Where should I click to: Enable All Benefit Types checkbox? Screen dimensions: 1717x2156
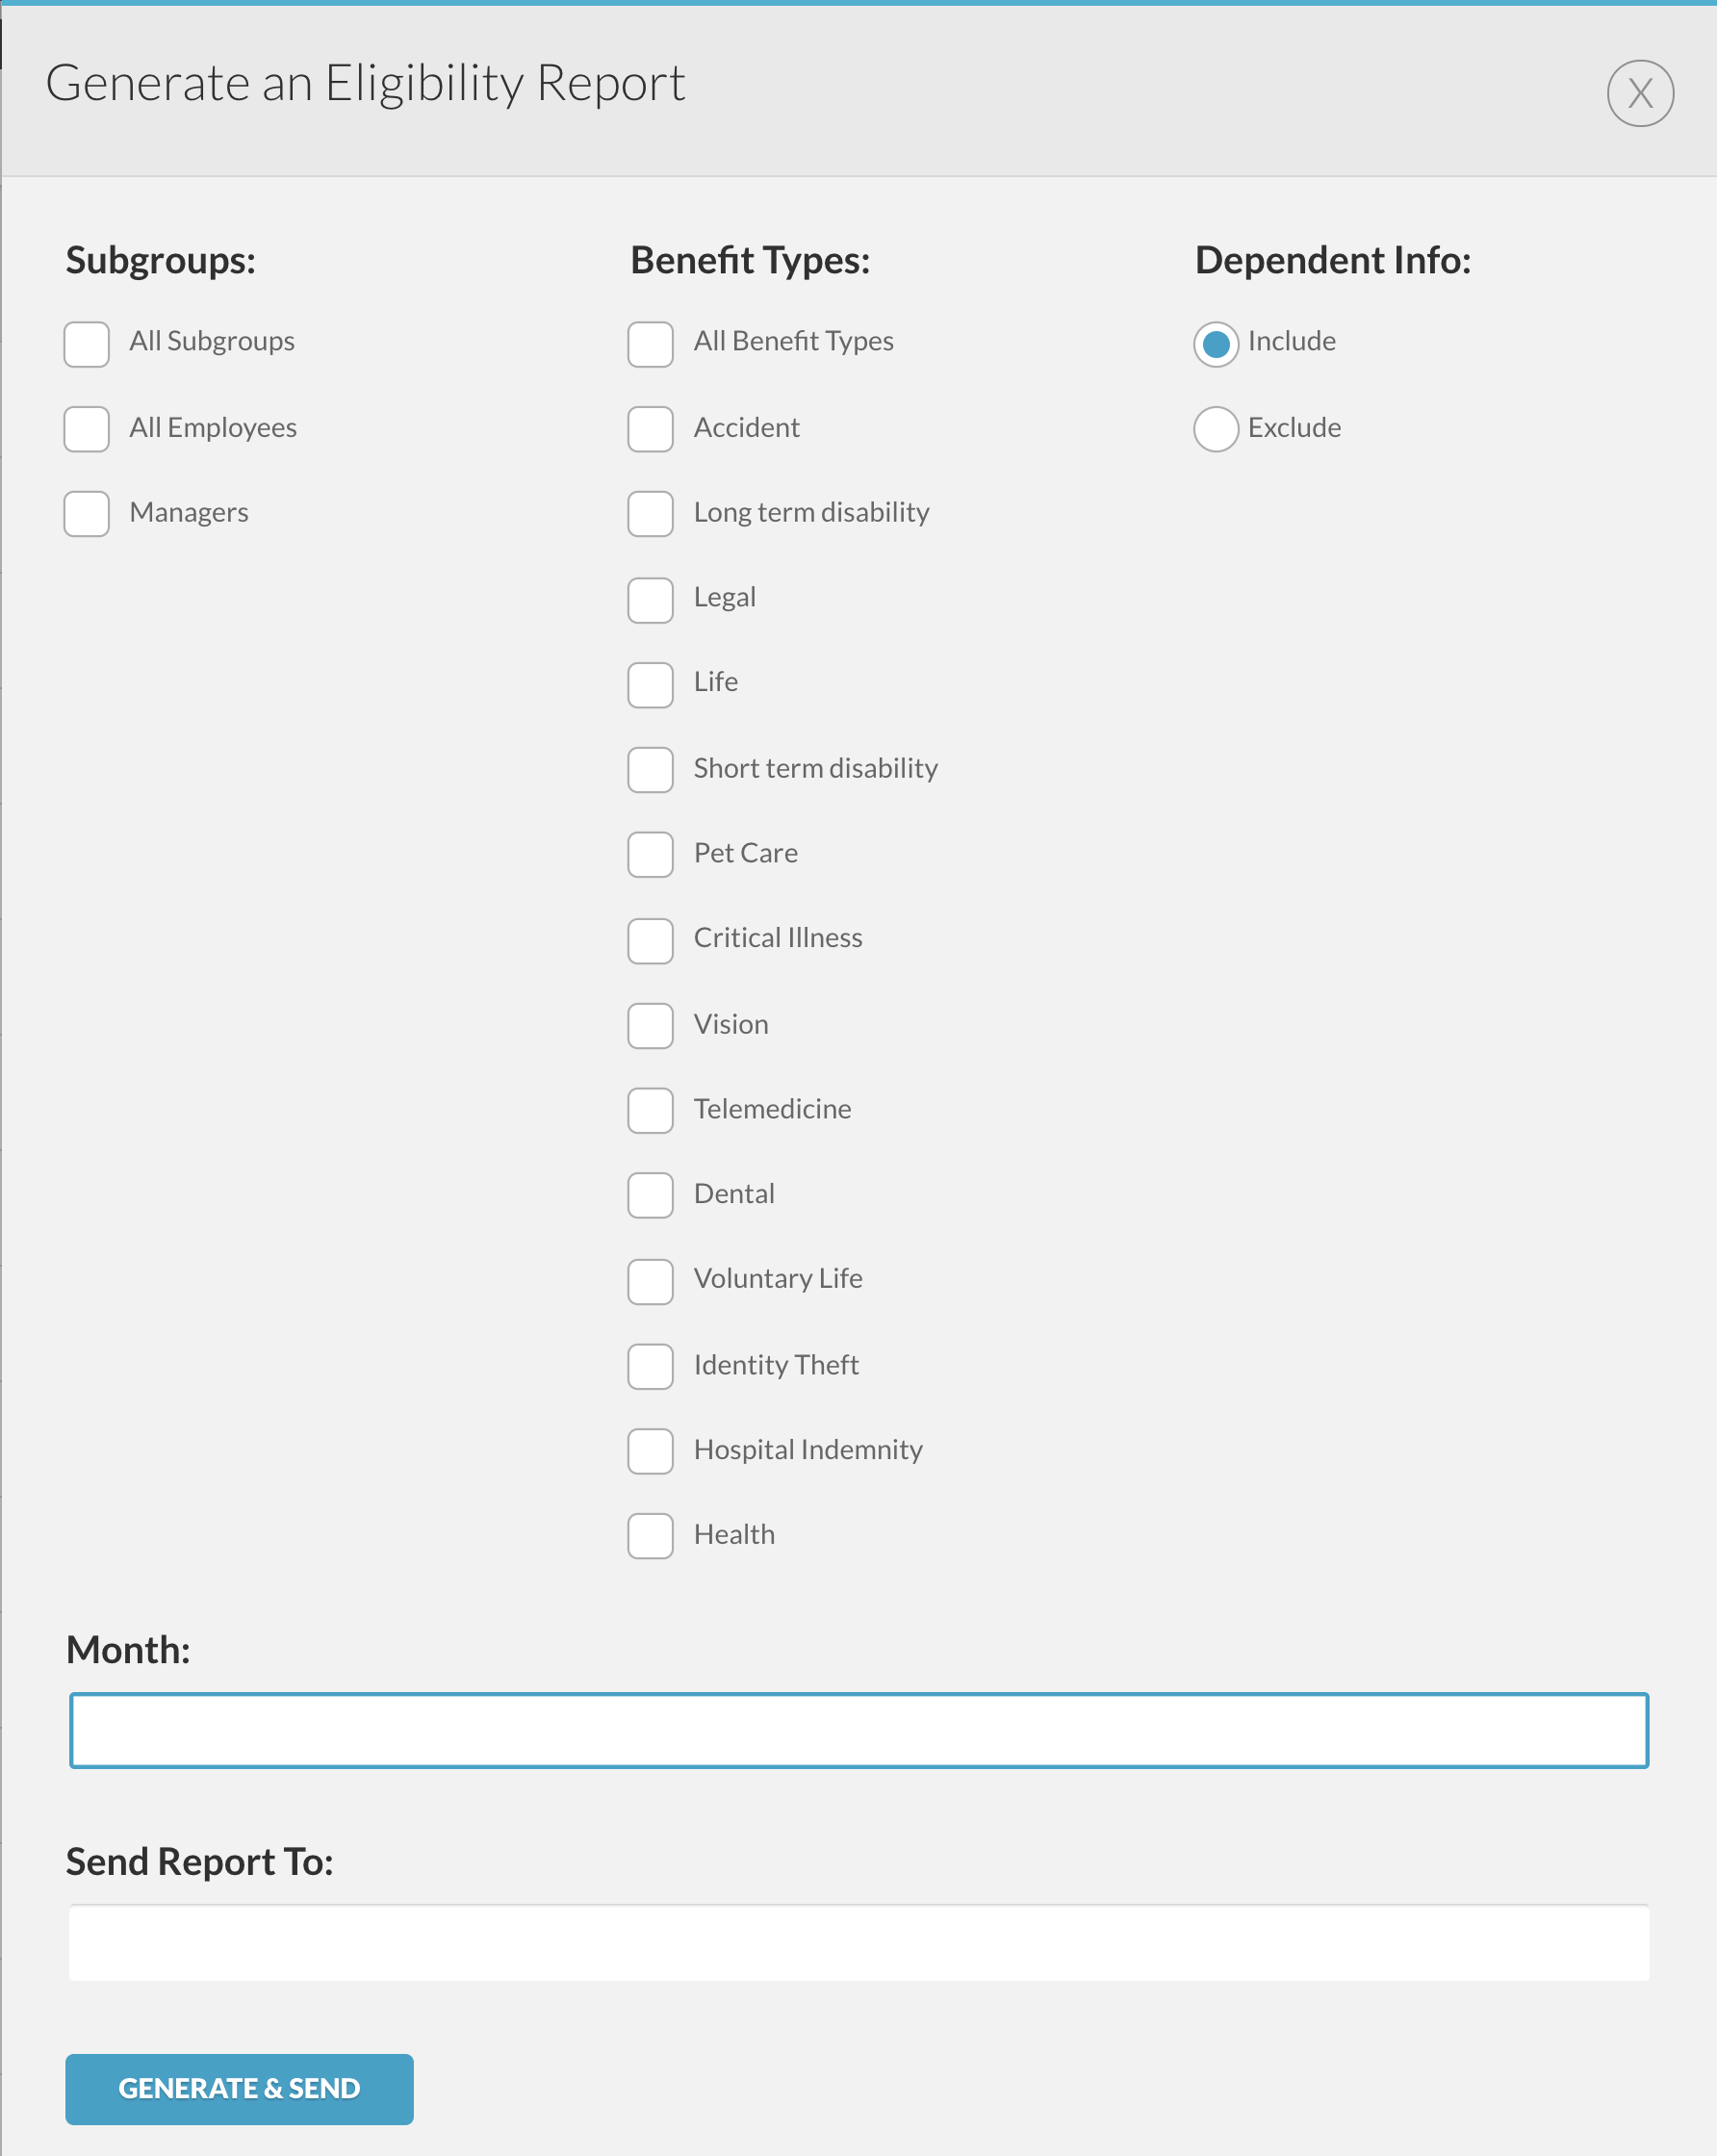coord(651,344)
